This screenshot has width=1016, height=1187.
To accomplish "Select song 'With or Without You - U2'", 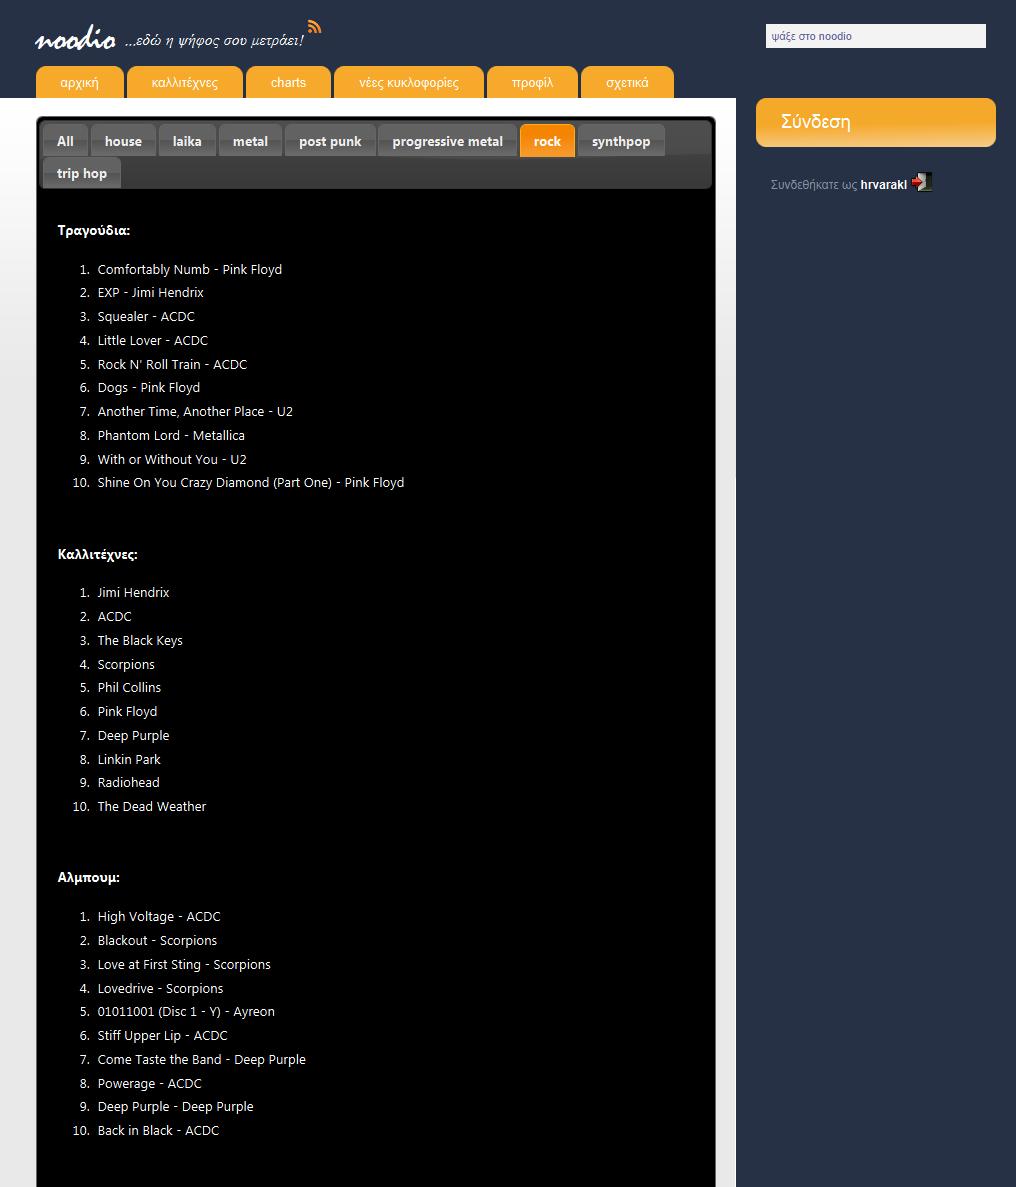I will [172, 460].
